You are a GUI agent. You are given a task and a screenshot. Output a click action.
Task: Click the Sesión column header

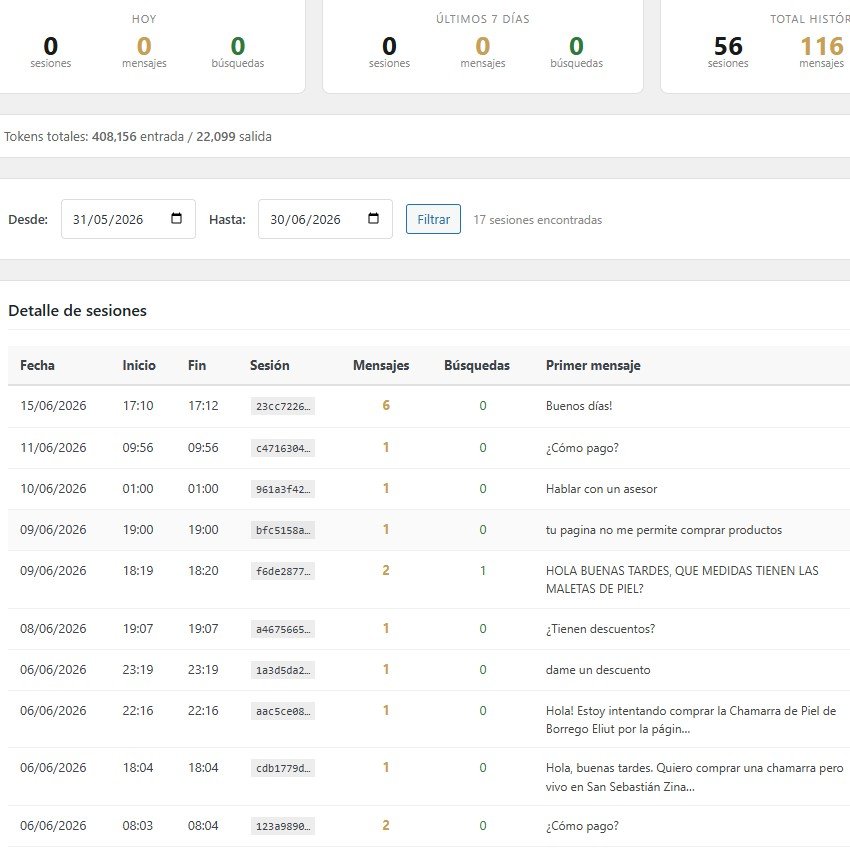[x=269, y=365]
